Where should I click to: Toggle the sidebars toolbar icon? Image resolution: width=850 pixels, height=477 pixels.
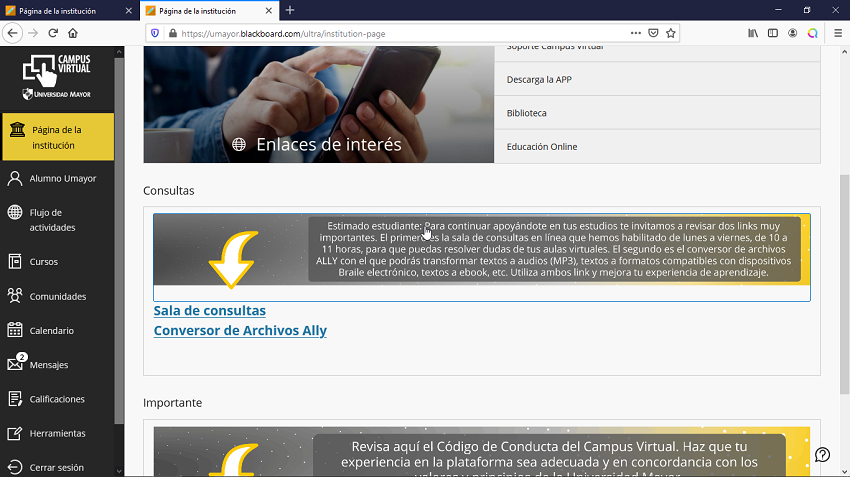(773, 33)
